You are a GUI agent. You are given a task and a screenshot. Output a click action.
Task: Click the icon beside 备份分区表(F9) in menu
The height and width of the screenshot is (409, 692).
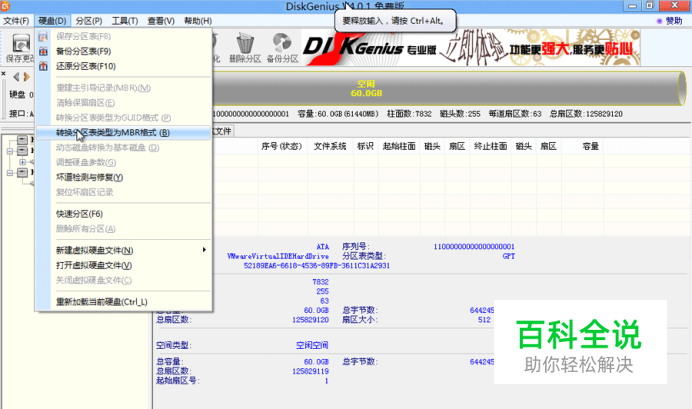(43, 51)
